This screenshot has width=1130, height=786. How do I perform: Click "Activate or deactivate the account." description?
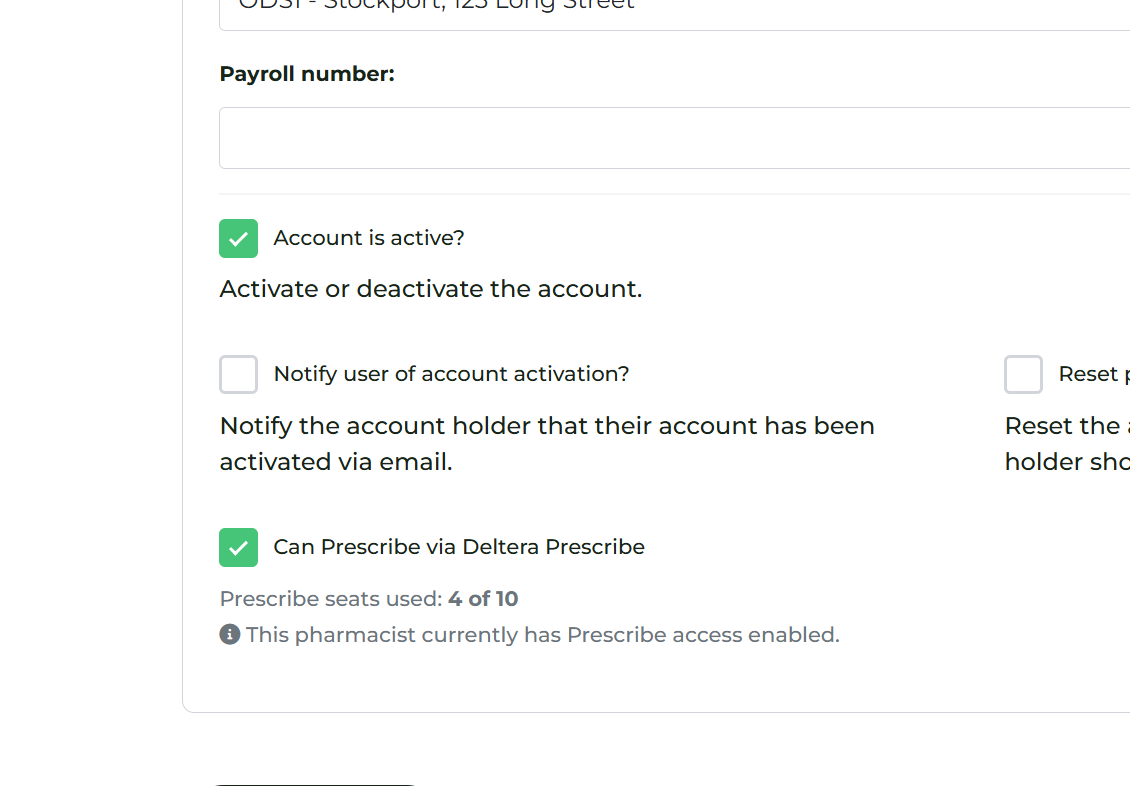point(431,289)
